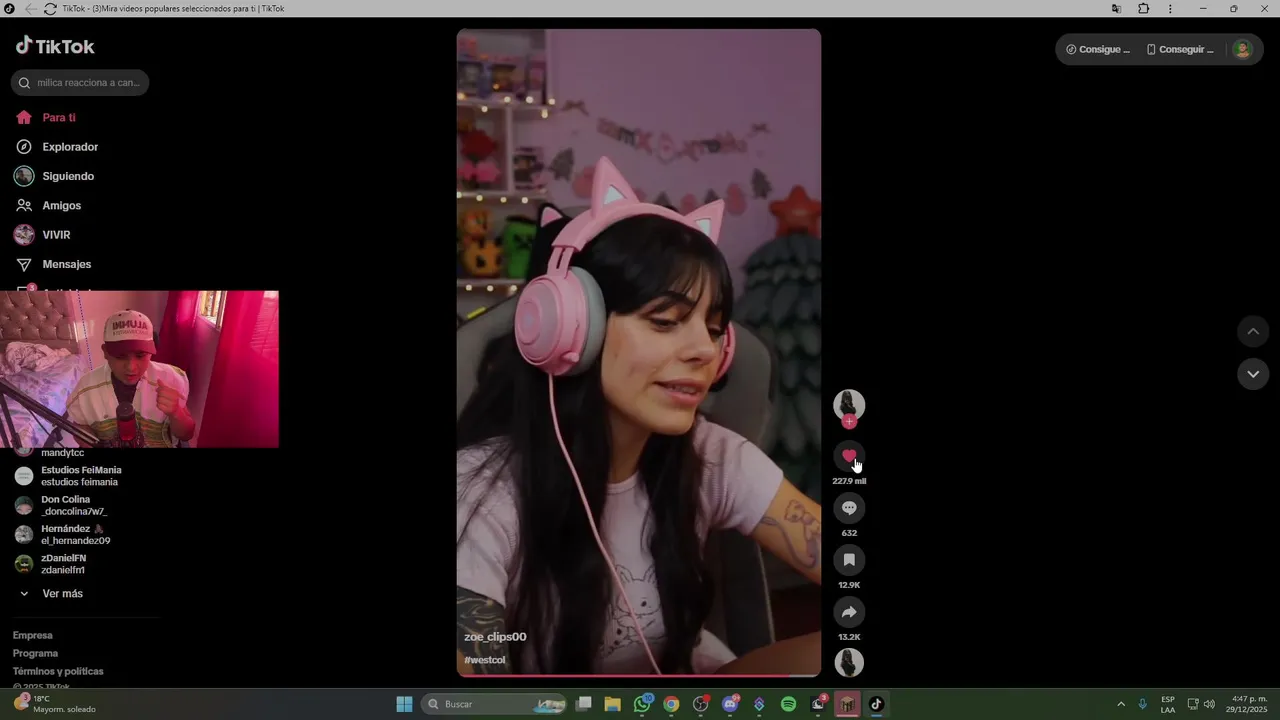Open the Explorador page
The width and height of the screenshot is (1280, 720).
(70, 147)
